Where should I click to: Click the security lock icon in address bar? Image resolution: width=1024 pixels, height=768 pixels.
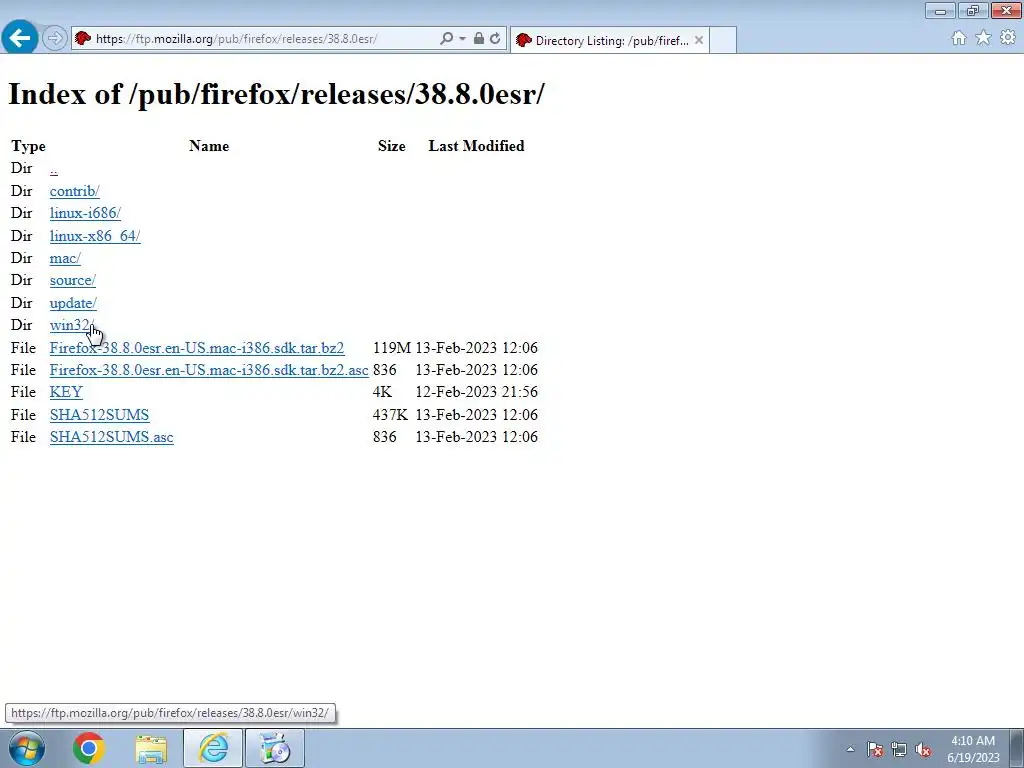(x=479, y=39)
